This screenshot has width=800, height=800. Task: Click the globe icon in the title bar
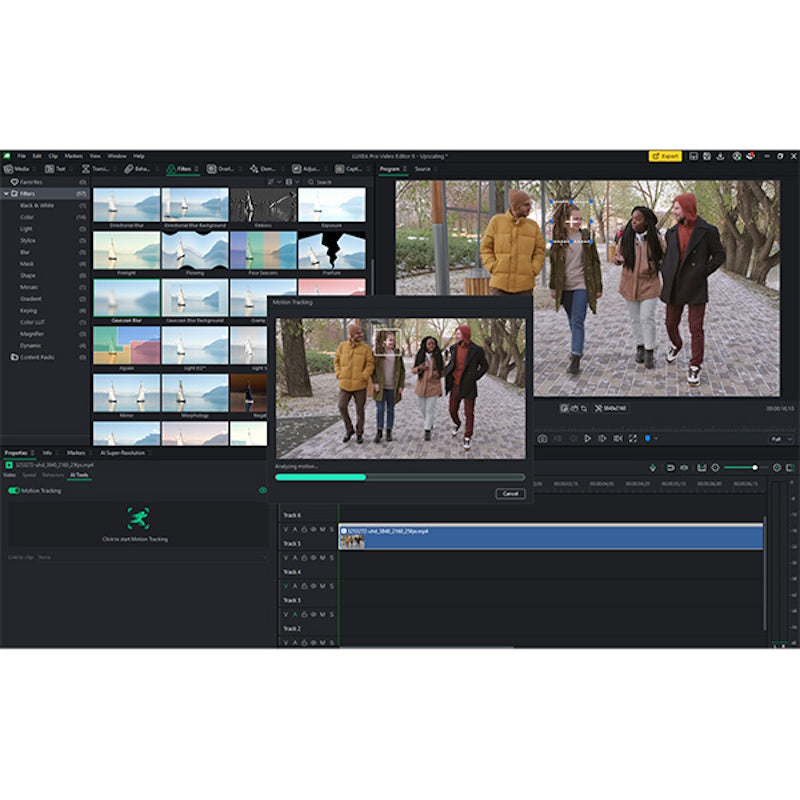pos(737,157)
